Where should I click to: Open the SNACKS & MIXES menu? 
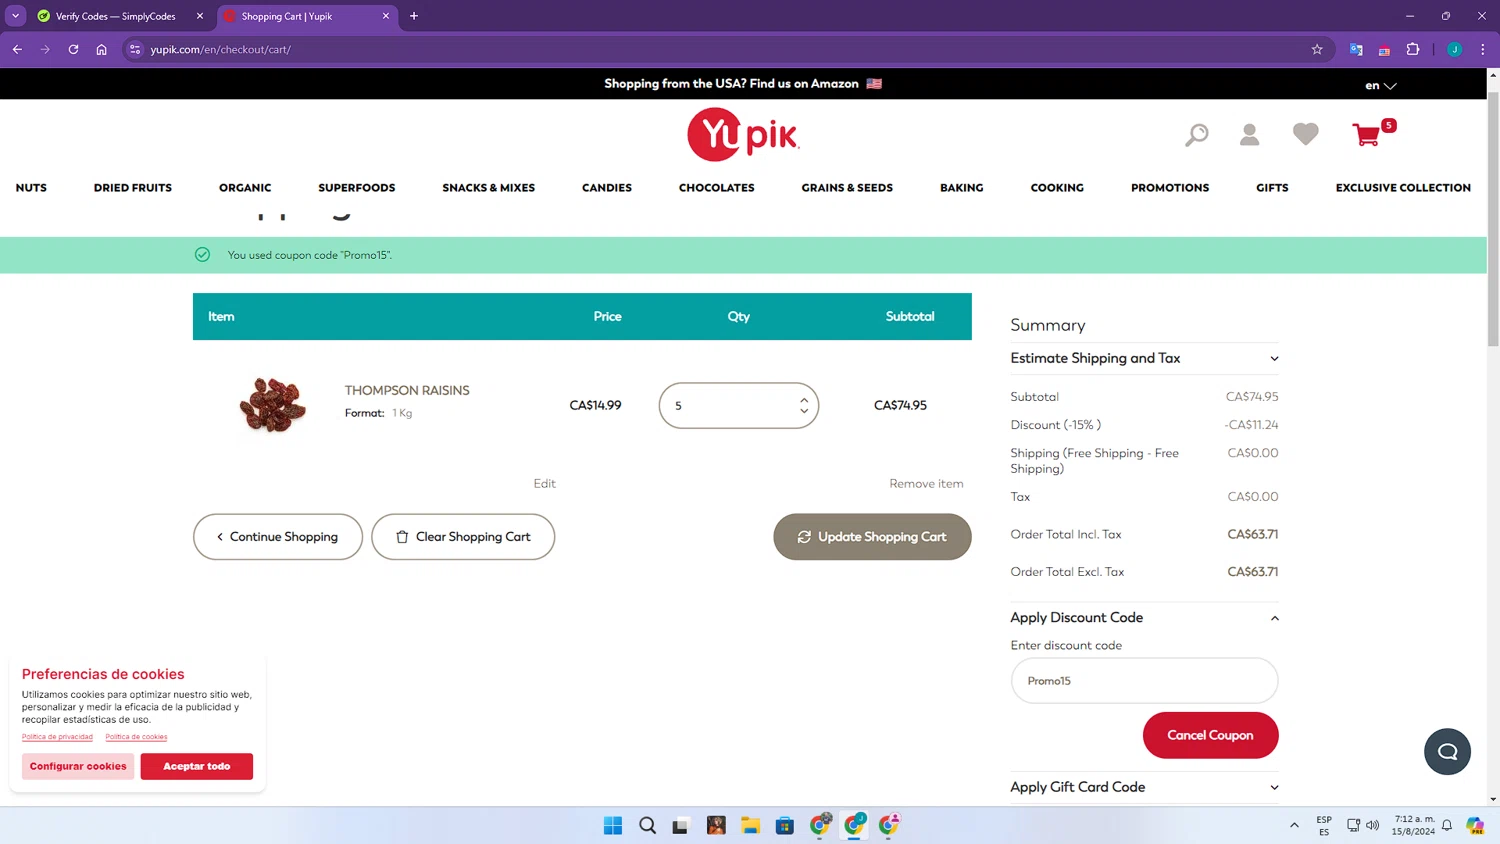(x=489, y=188)
